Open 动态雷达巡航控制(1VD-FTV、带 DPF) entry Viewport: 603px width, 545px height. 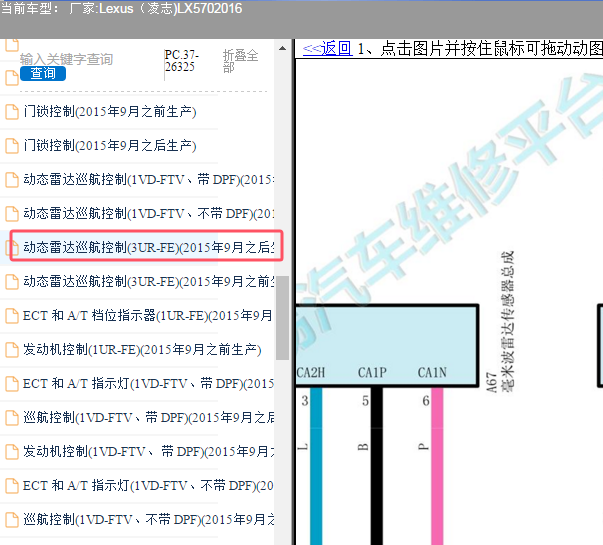[148, 180]
